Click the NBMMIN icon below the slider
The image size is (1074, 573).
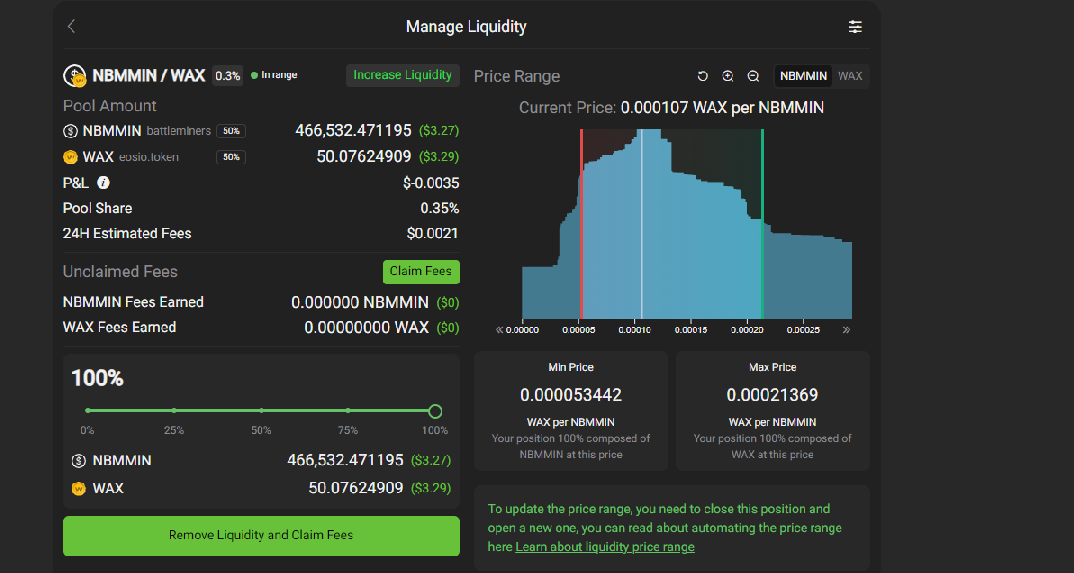coord(79,461)
